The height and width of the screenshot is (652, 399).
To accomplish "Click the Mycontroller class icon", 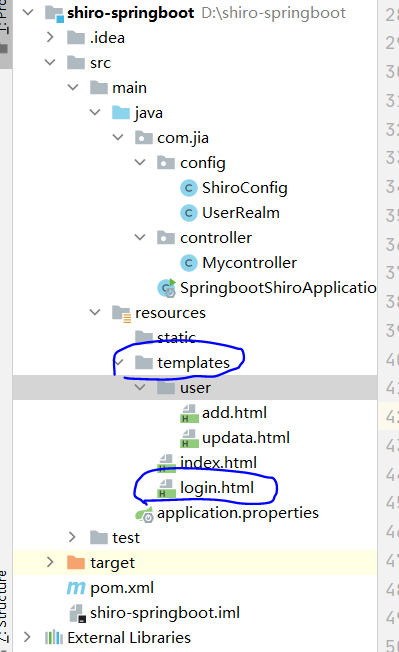I will click(x=189, y=263).
